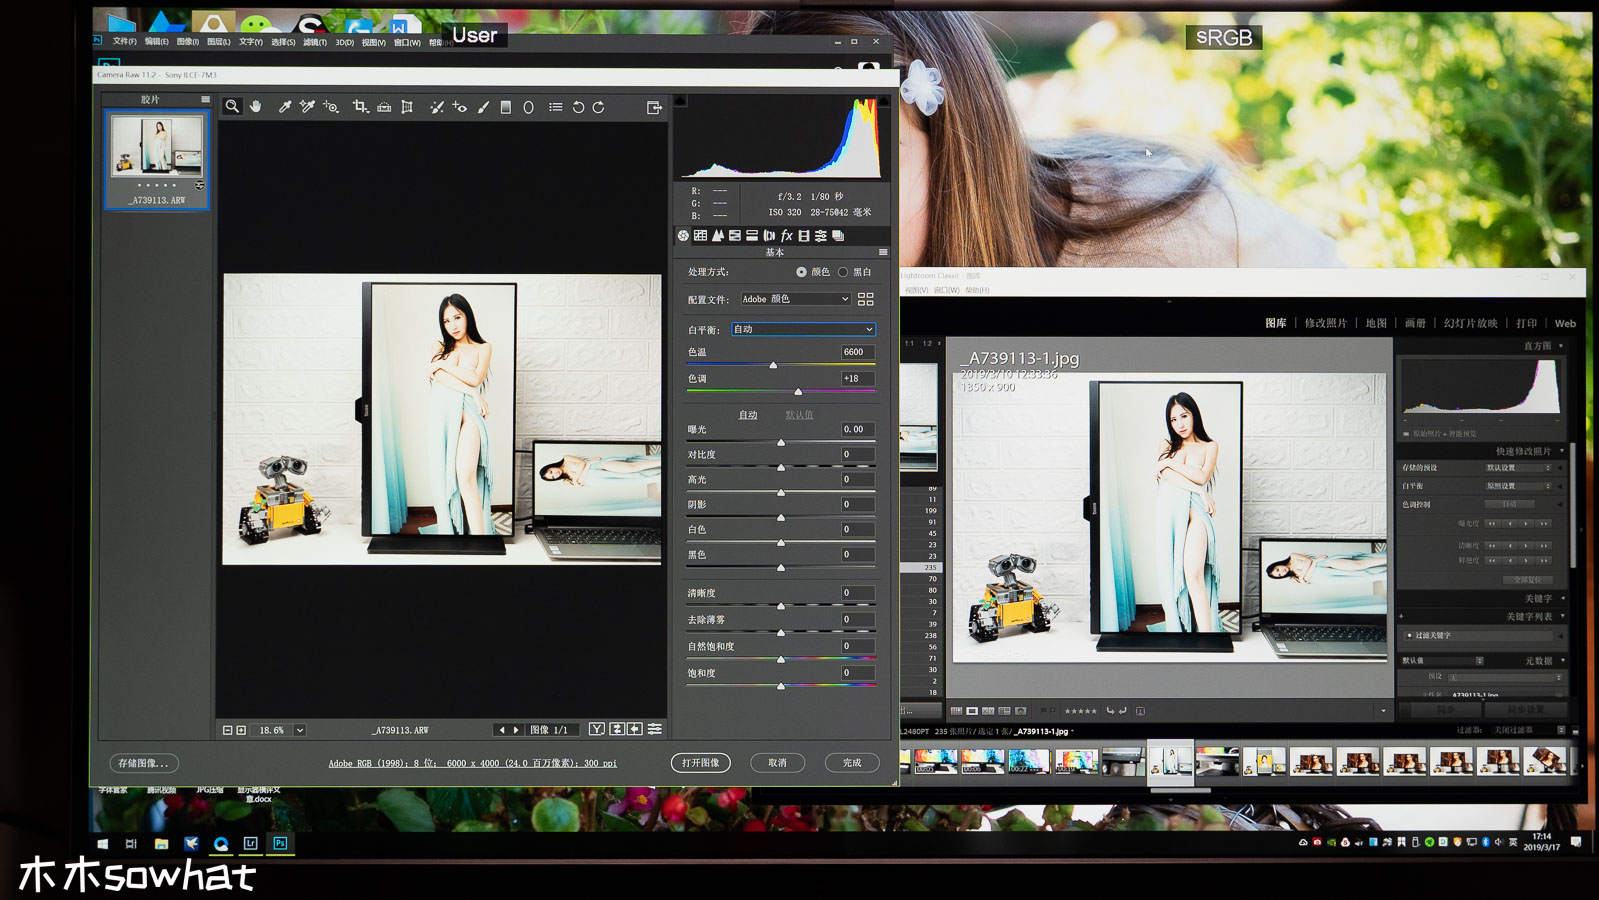Open the Adobe RGB workflow options link

472,764
